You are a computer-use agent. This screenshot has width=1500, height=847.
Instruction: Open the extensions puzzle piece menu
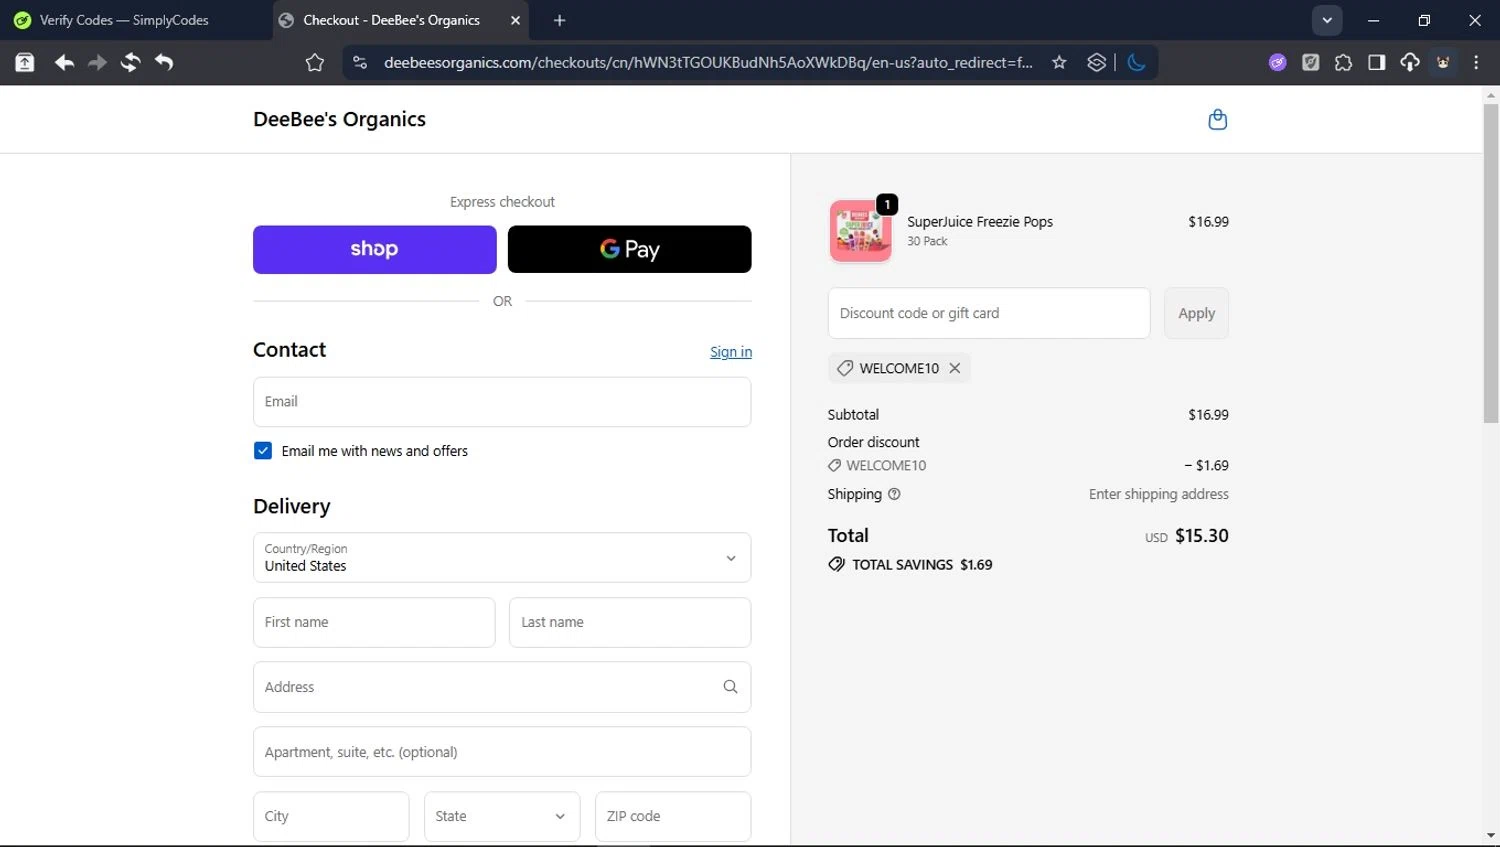pyautogui.click(x=1343, y=63)
